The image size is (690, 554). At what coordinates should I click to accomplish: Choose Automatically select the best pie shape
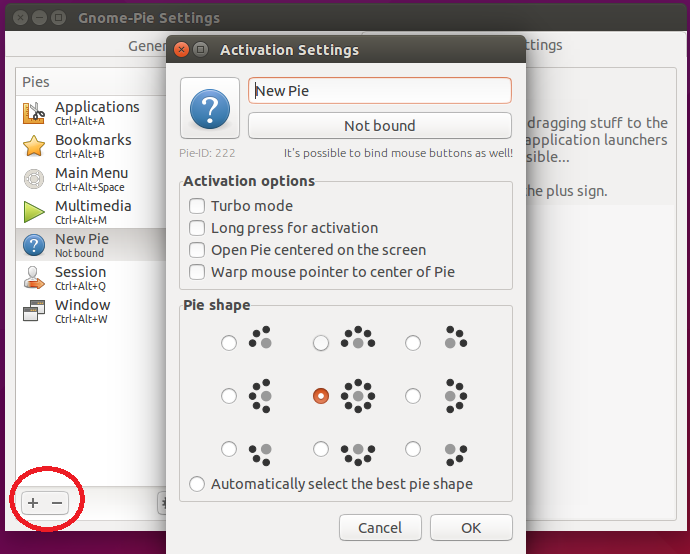coord(197,484)
